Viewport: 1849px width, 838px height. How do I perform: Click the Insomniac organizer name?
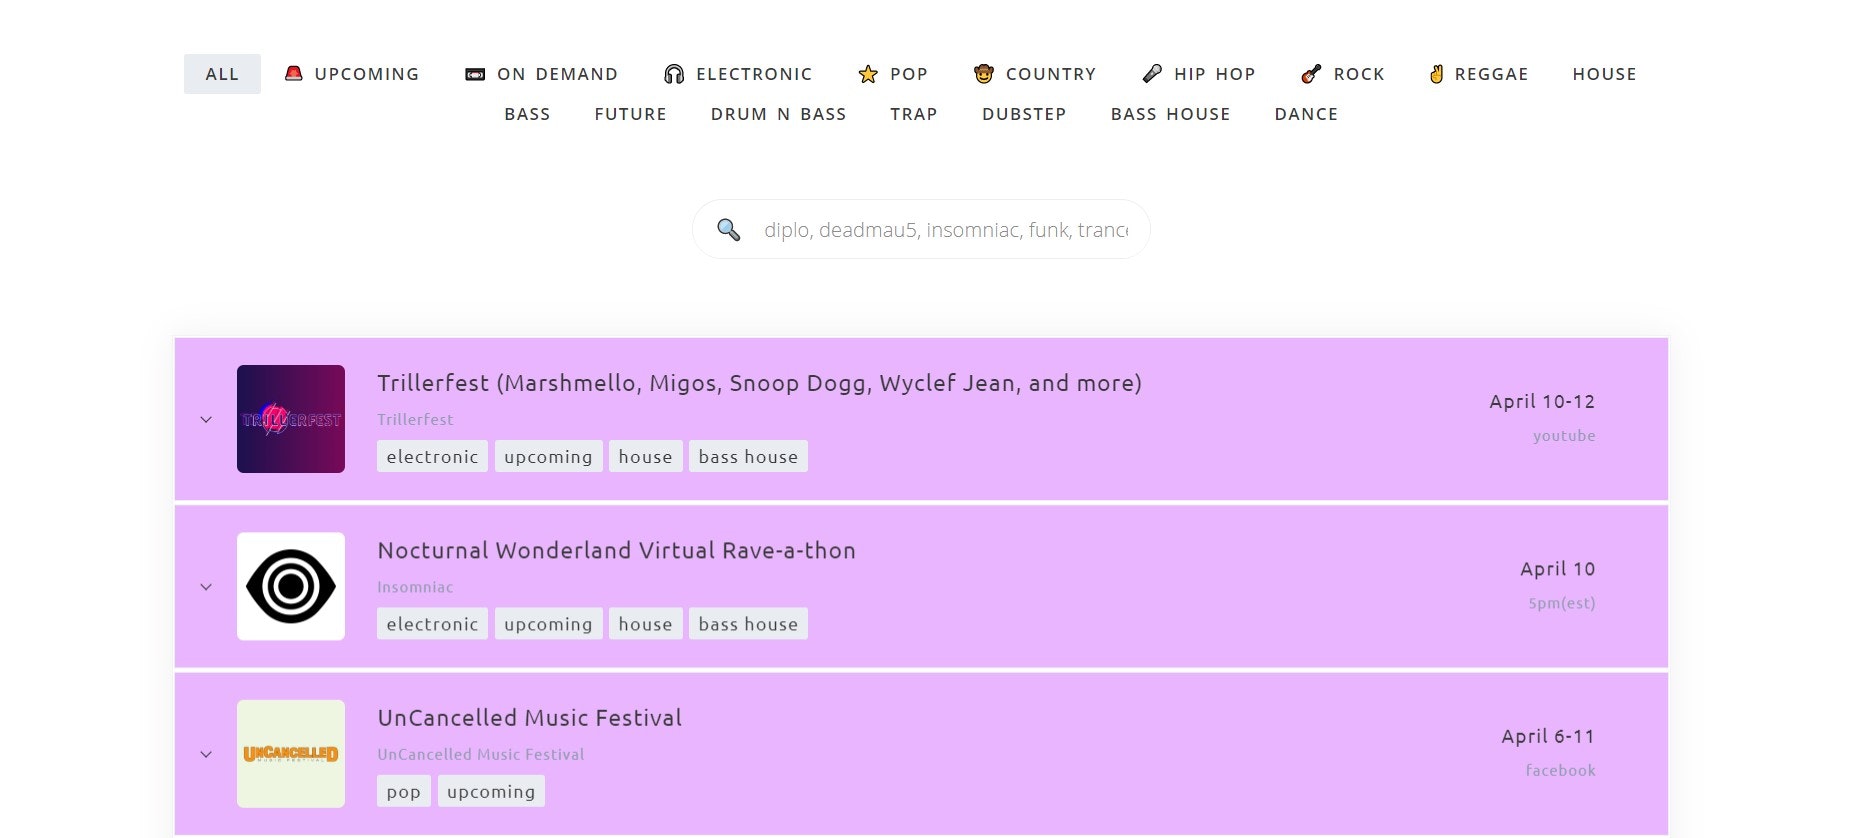pos(415,587)
